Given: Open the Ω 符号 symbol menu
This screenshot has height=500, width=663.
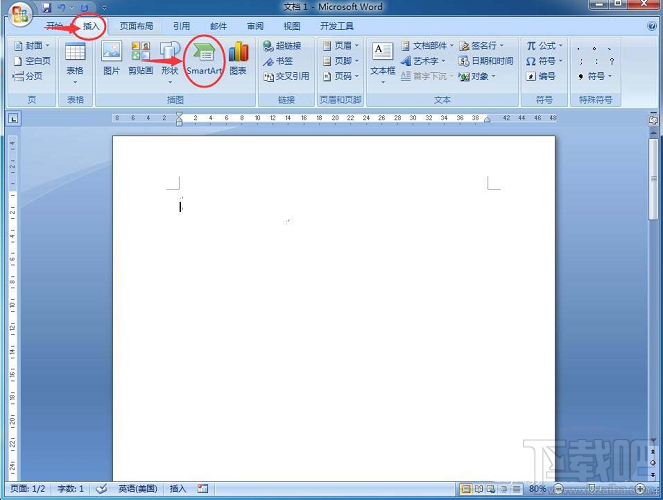Looking at the screenshot, I should (544, 61).
